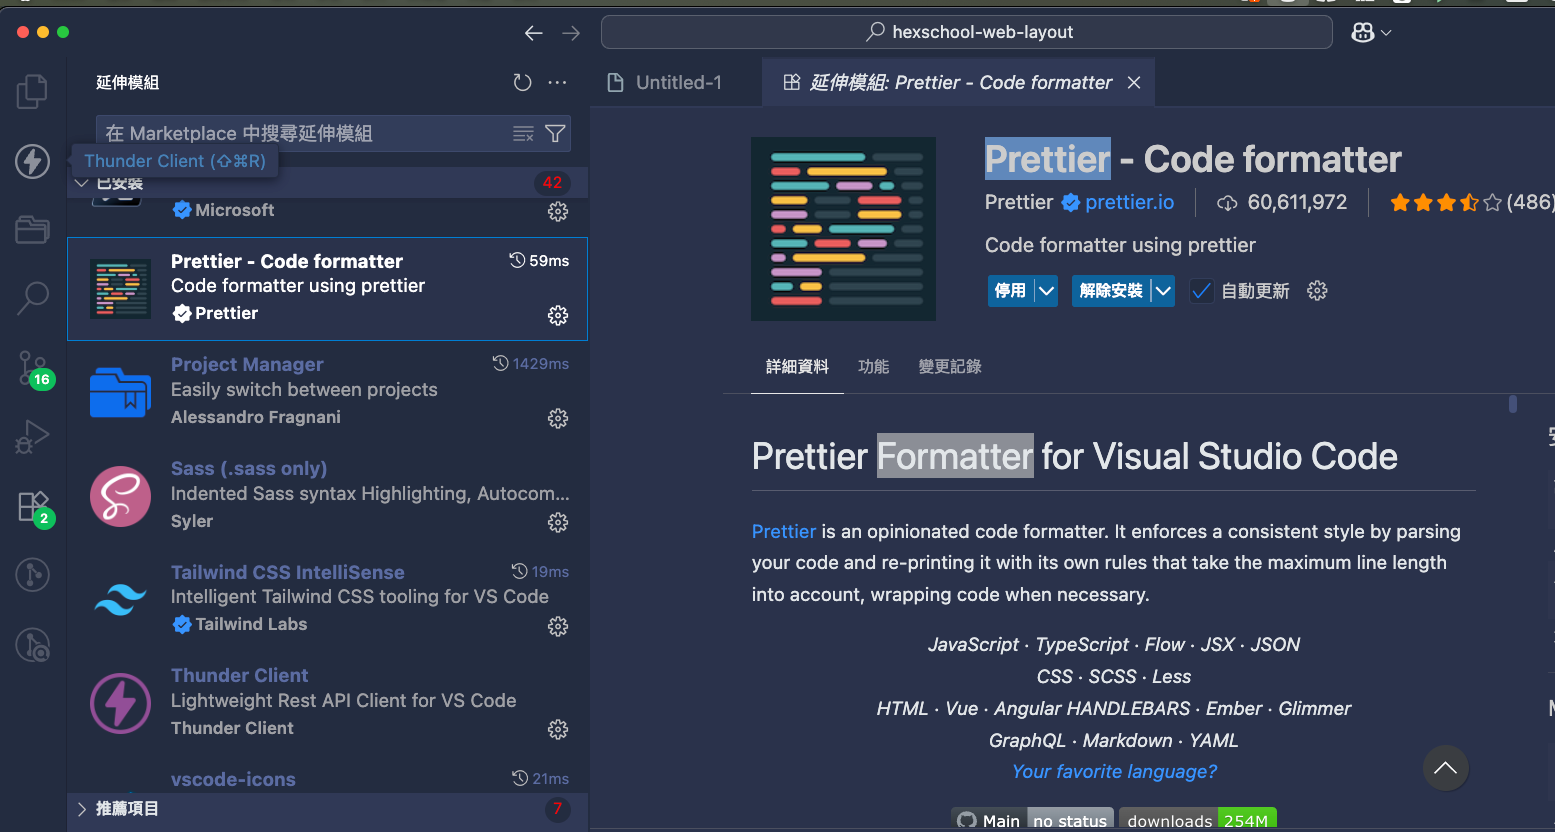
Task: Select Thunder Client extension in list
Action: (x=327, y=704)
